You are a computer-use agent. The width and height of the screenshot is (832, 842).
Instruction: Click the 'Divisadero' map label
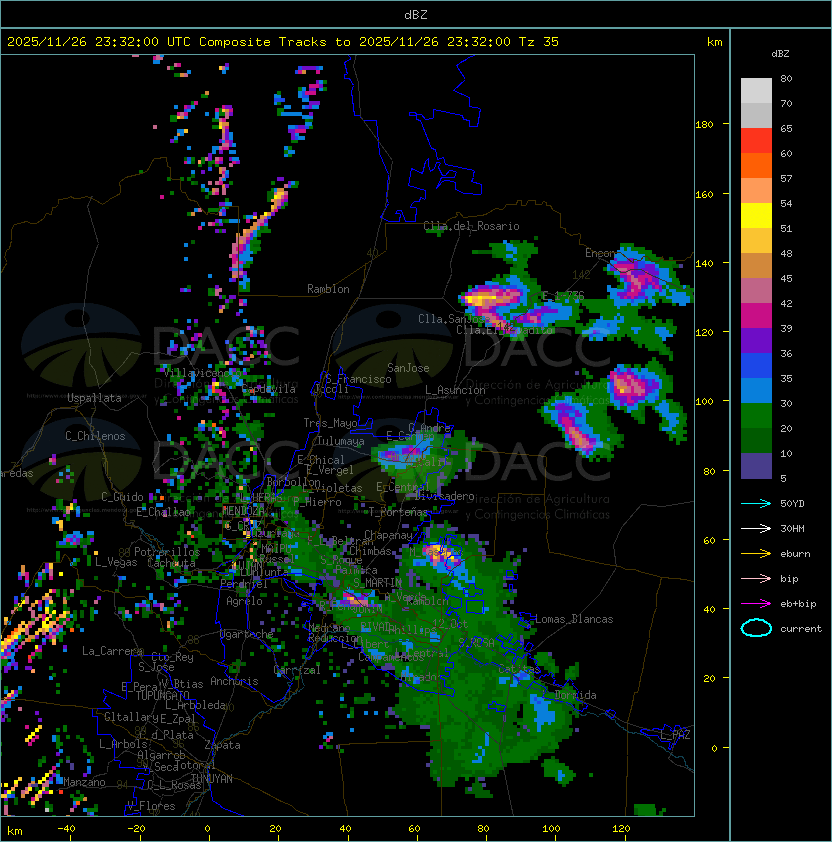click(x=444, y=496)
